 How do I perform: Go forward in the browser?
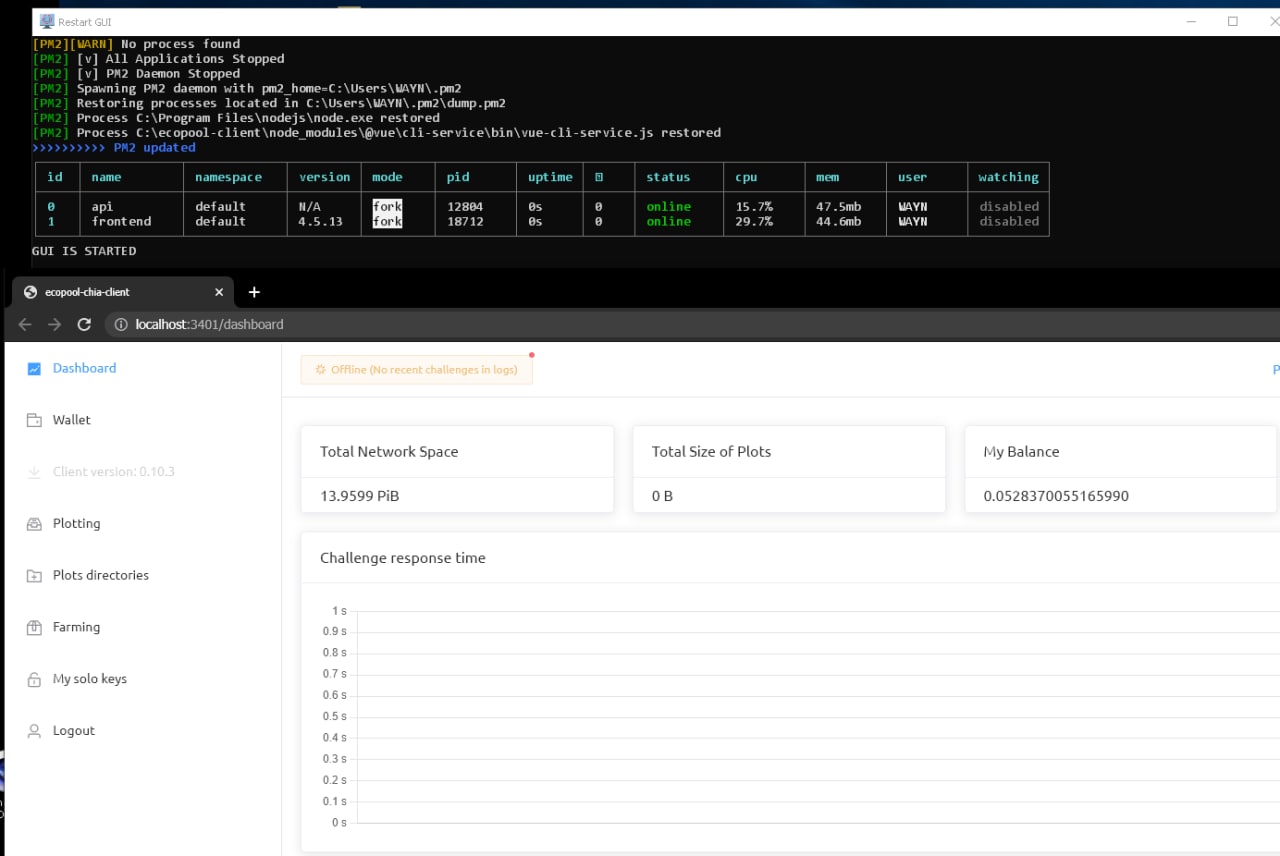(55, 324)
